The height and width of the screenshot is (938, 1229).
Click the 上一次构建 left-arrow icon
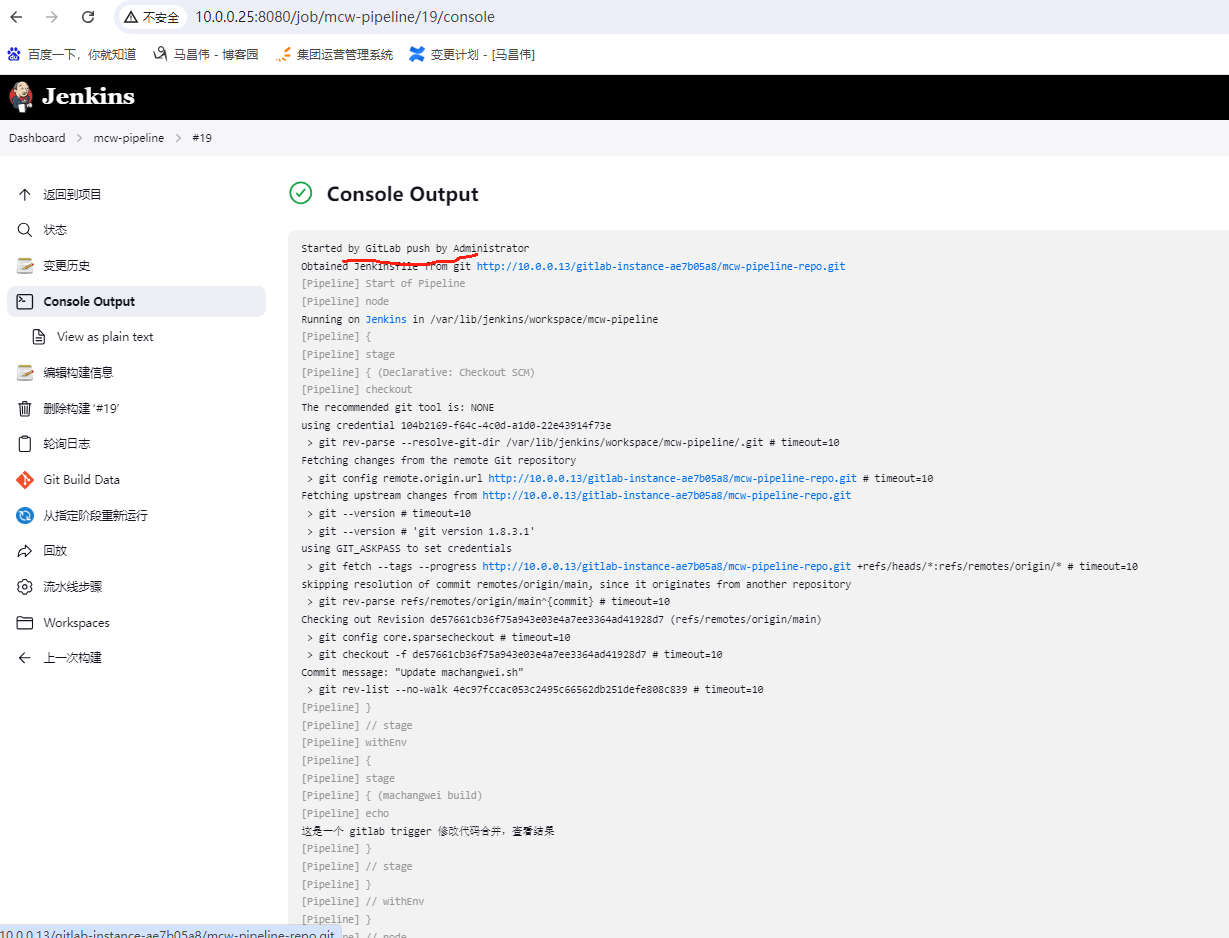pyautogui.click(x=25, y=658)
